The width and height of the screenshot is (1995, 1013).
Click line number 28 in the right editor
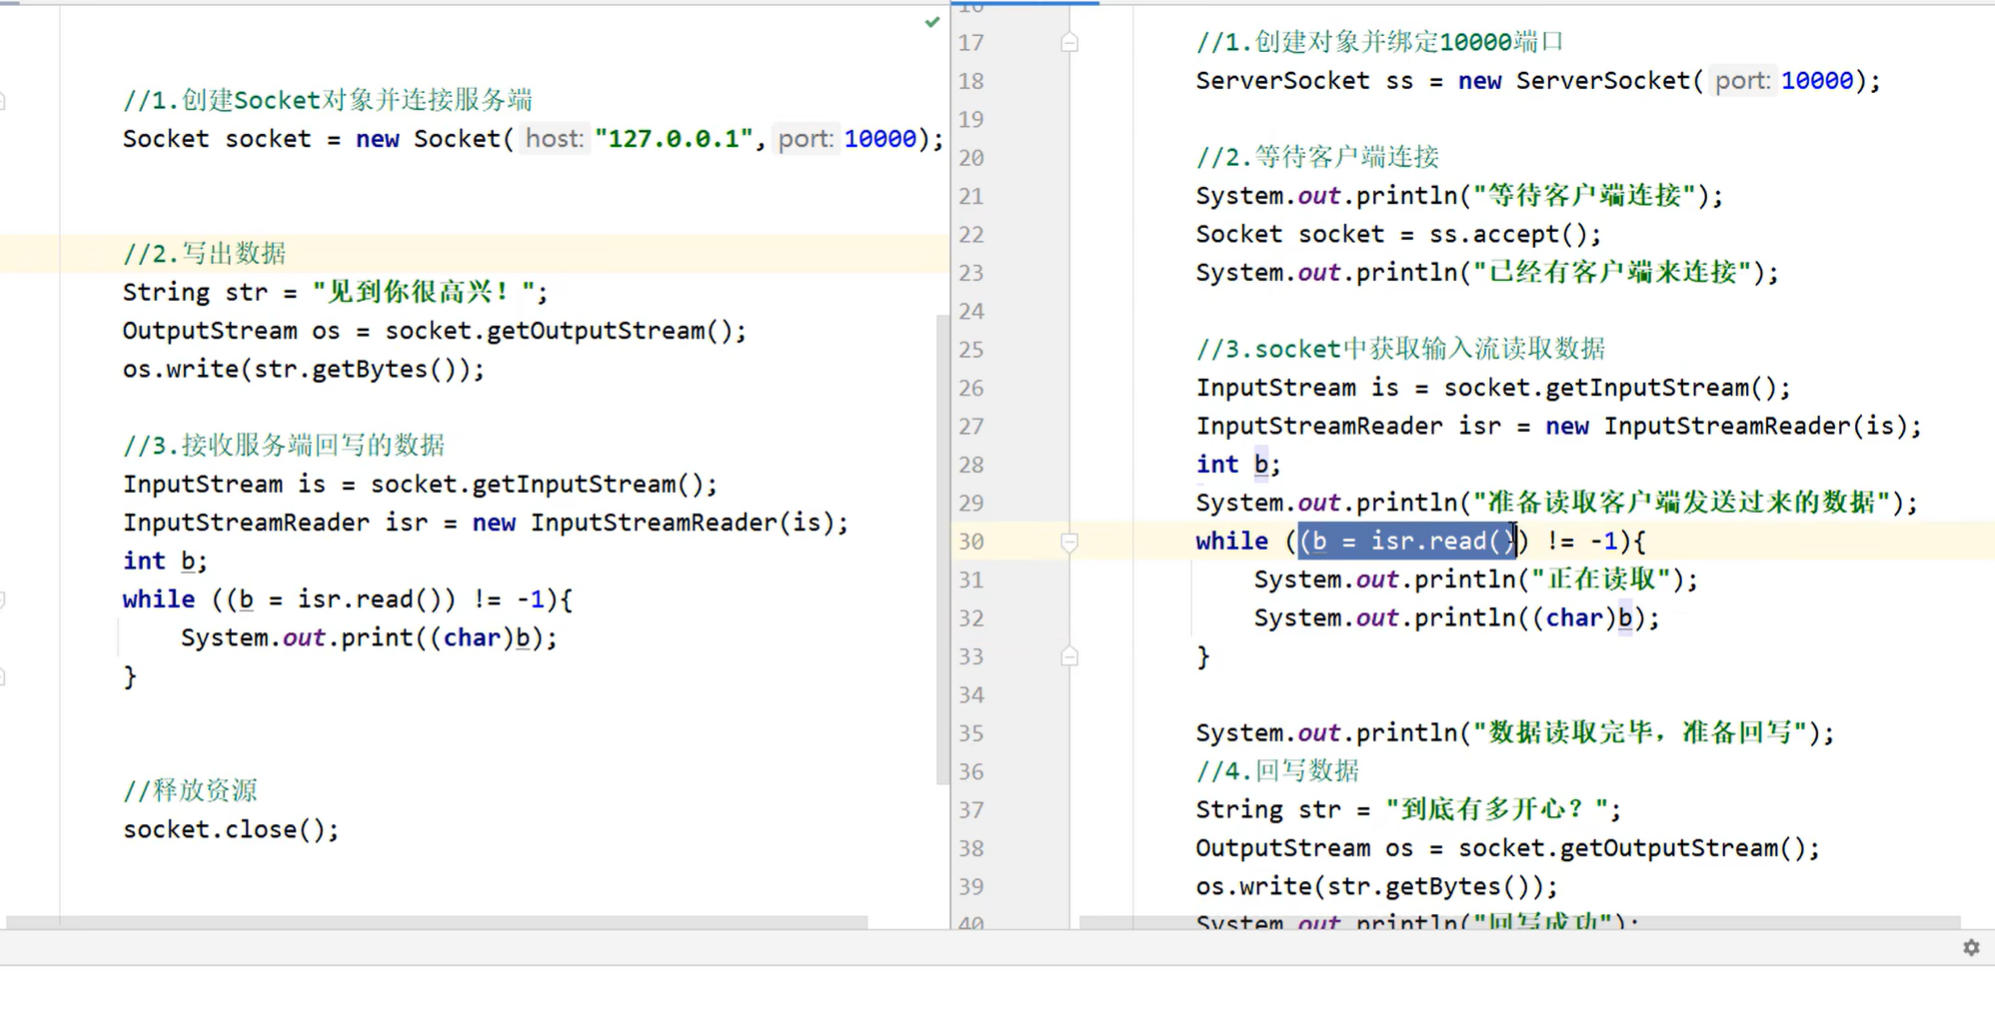tap(970, 464)
